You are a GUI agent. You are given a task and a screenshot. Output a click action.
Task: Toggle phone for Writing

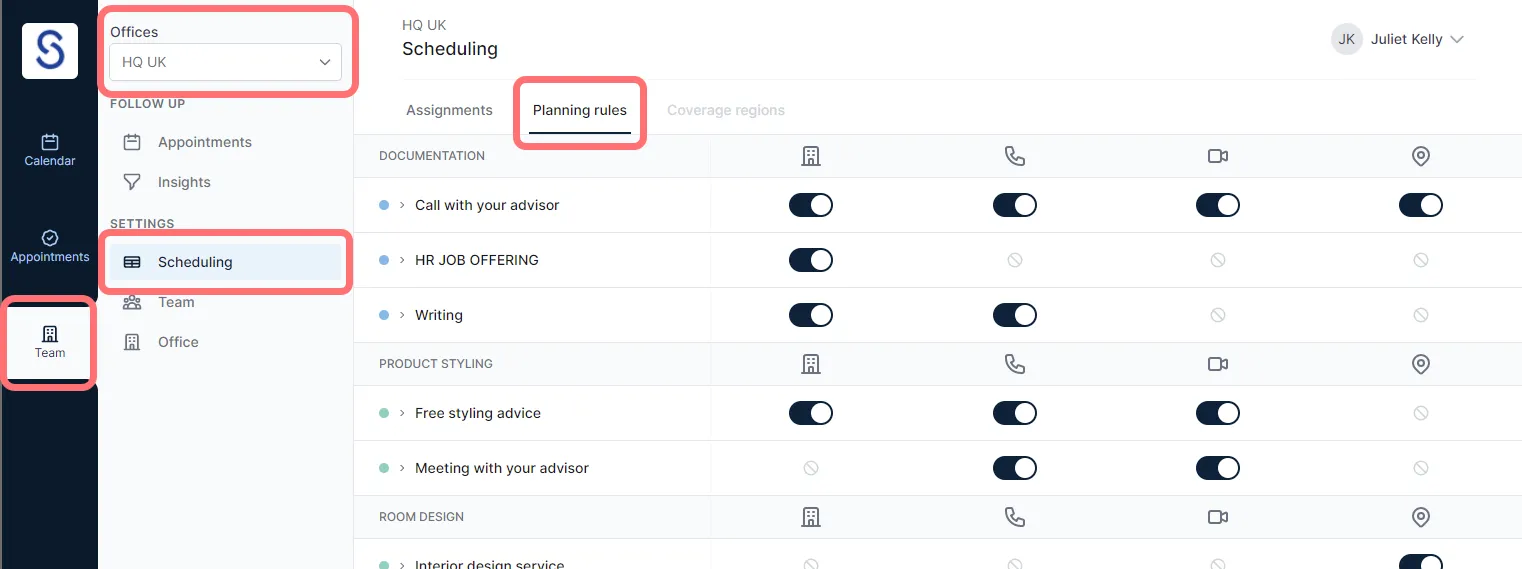tap(1015, 315)
